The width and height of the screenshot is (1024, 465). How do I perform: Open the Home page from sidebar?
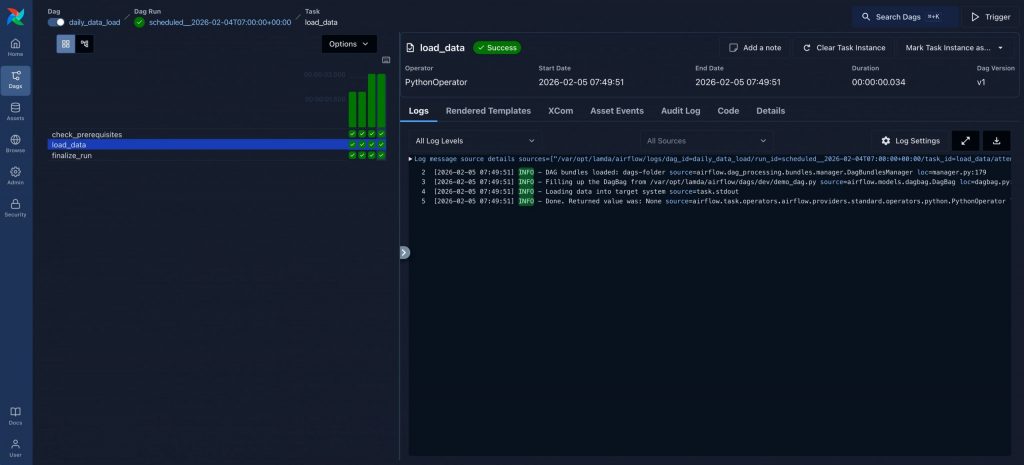pos(15,48)
